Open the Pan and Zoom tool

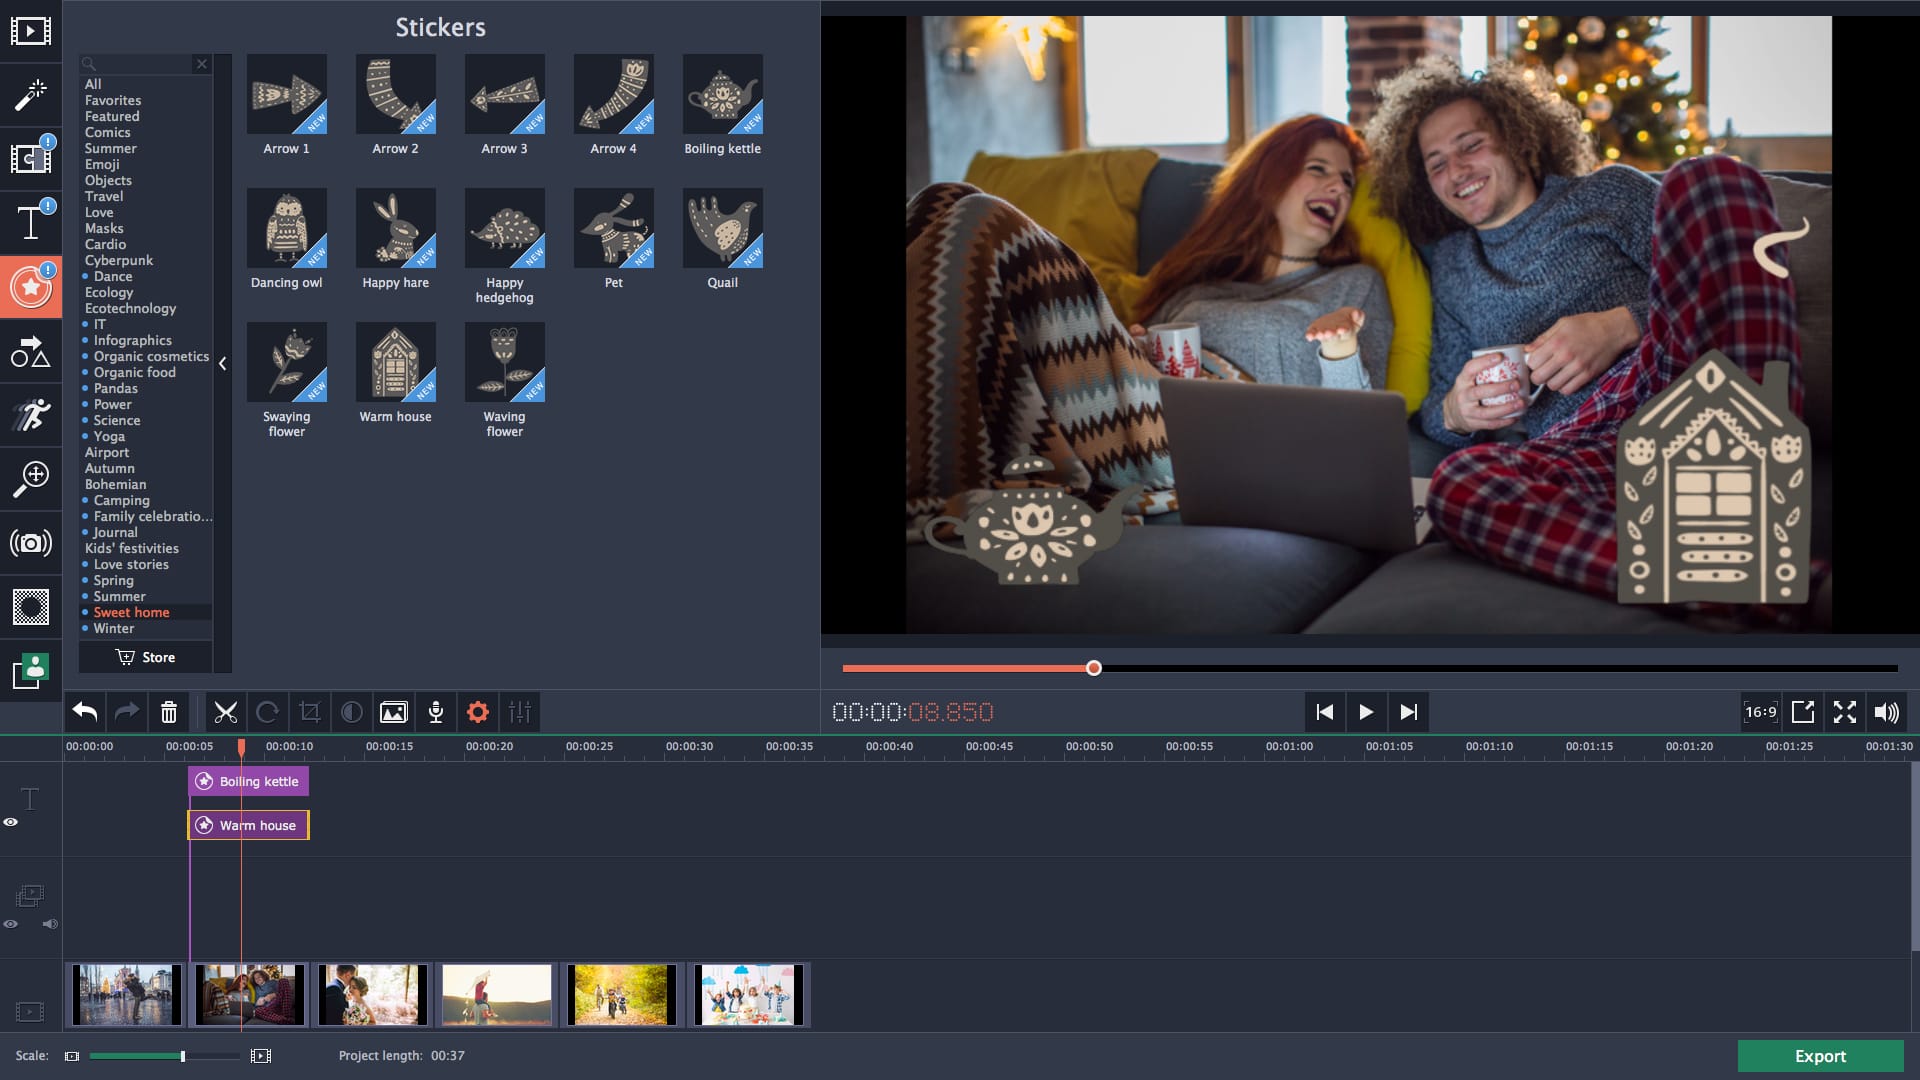31,479
